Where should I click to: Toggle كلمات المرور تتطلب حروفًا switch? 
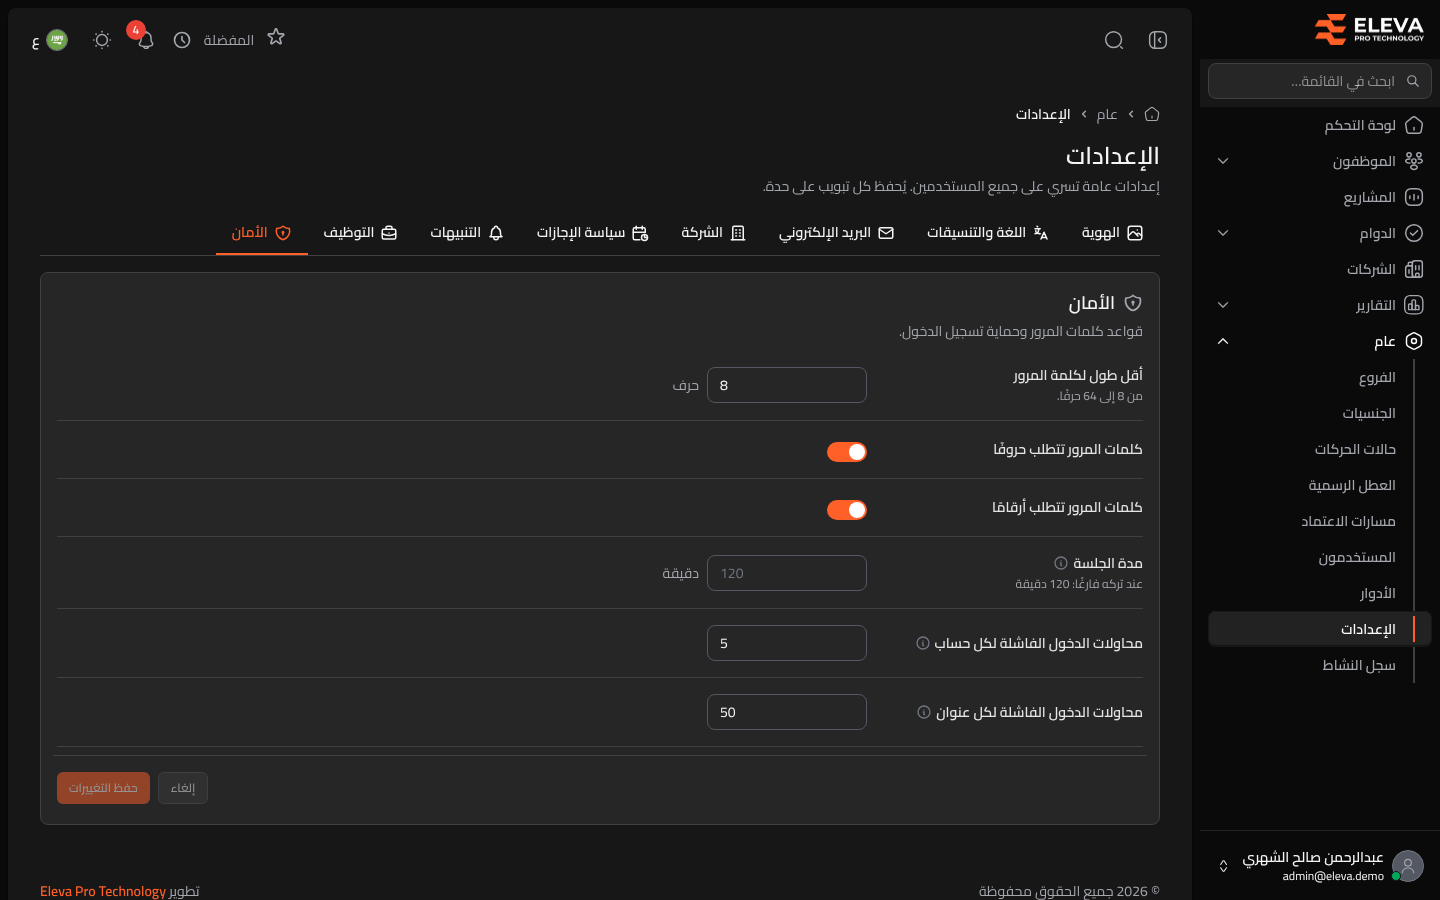click(847, 452)
